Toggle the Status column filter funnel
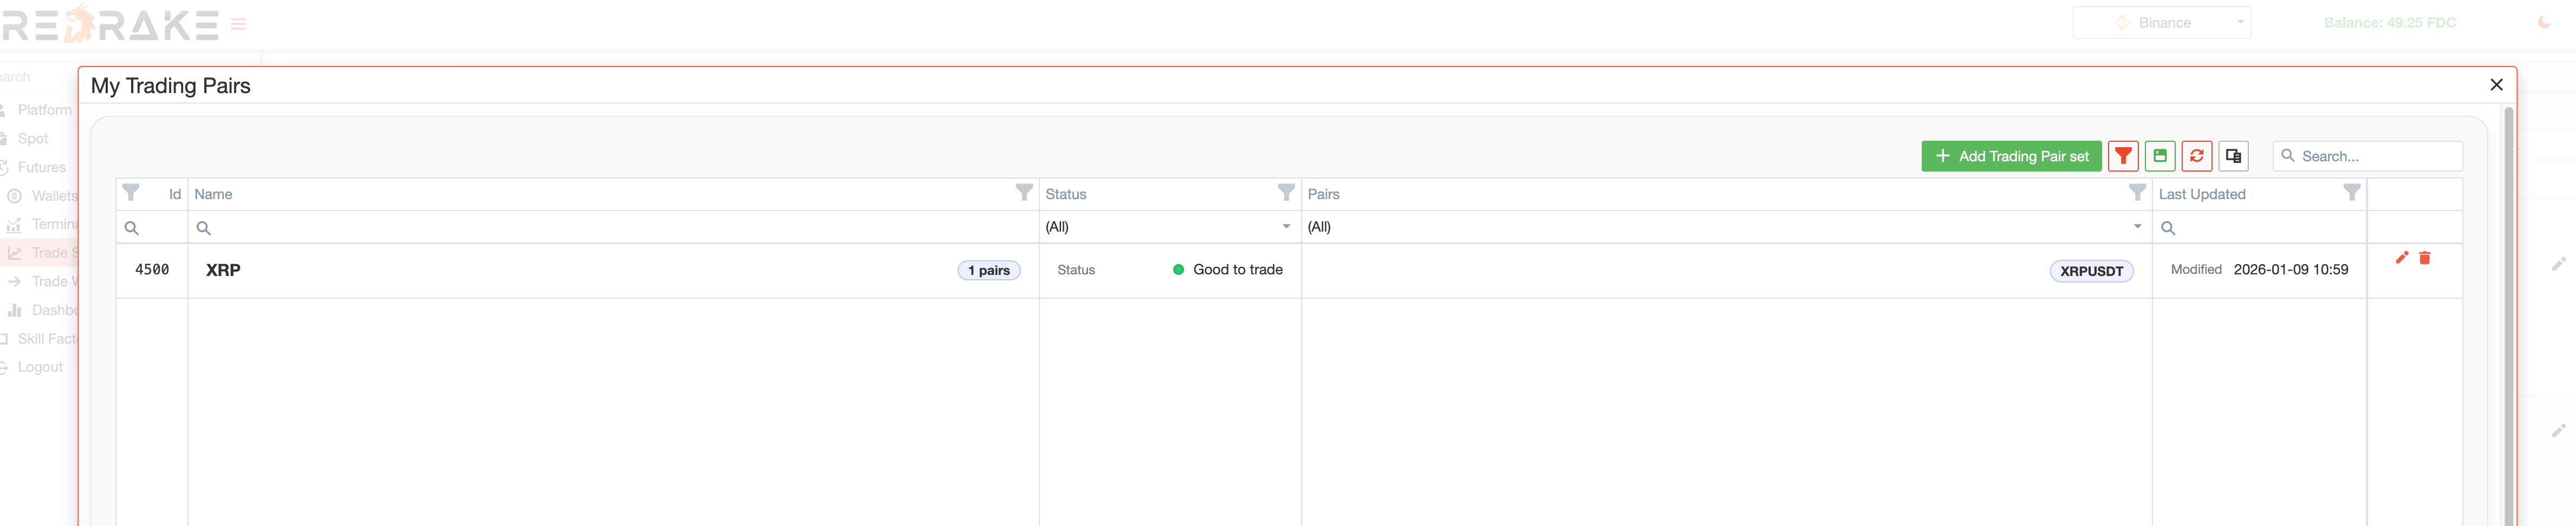The image size is (2576, 526). click(1286, 193)
